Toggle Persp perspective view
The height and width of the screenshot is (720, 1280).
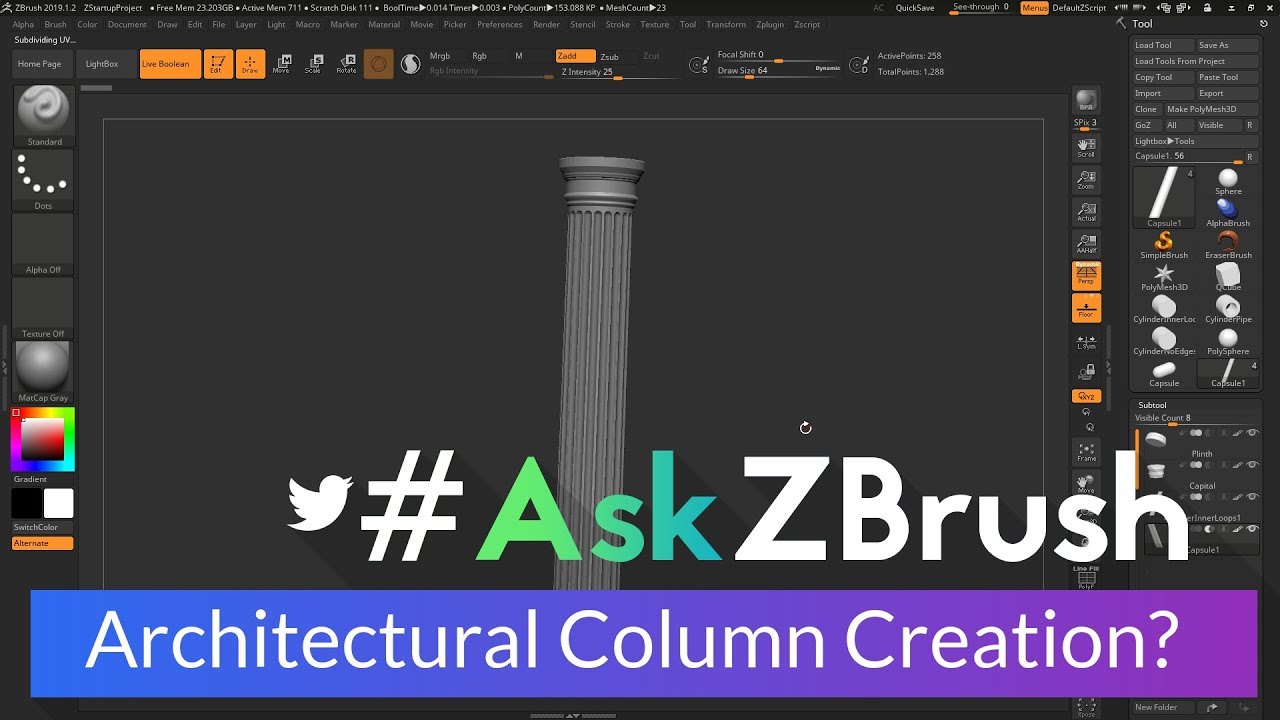[x=1086, y=275]
